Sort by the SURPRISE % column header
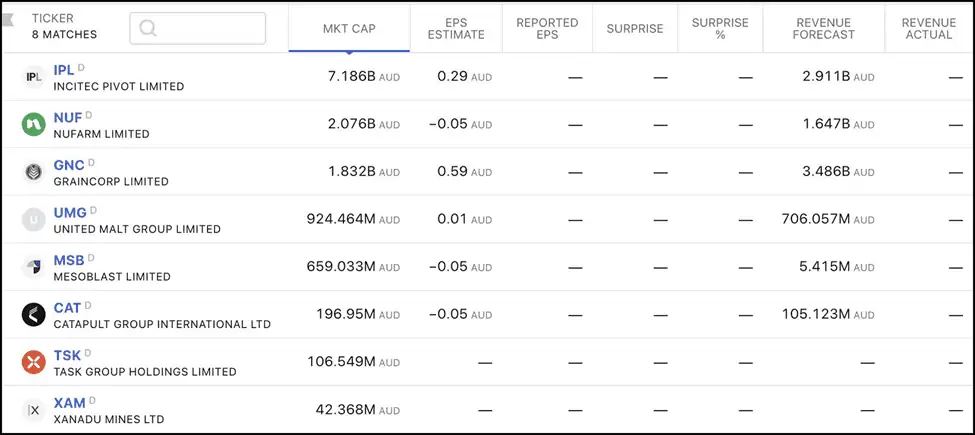This screenshot has width=975, height=435. coord(720,29)
